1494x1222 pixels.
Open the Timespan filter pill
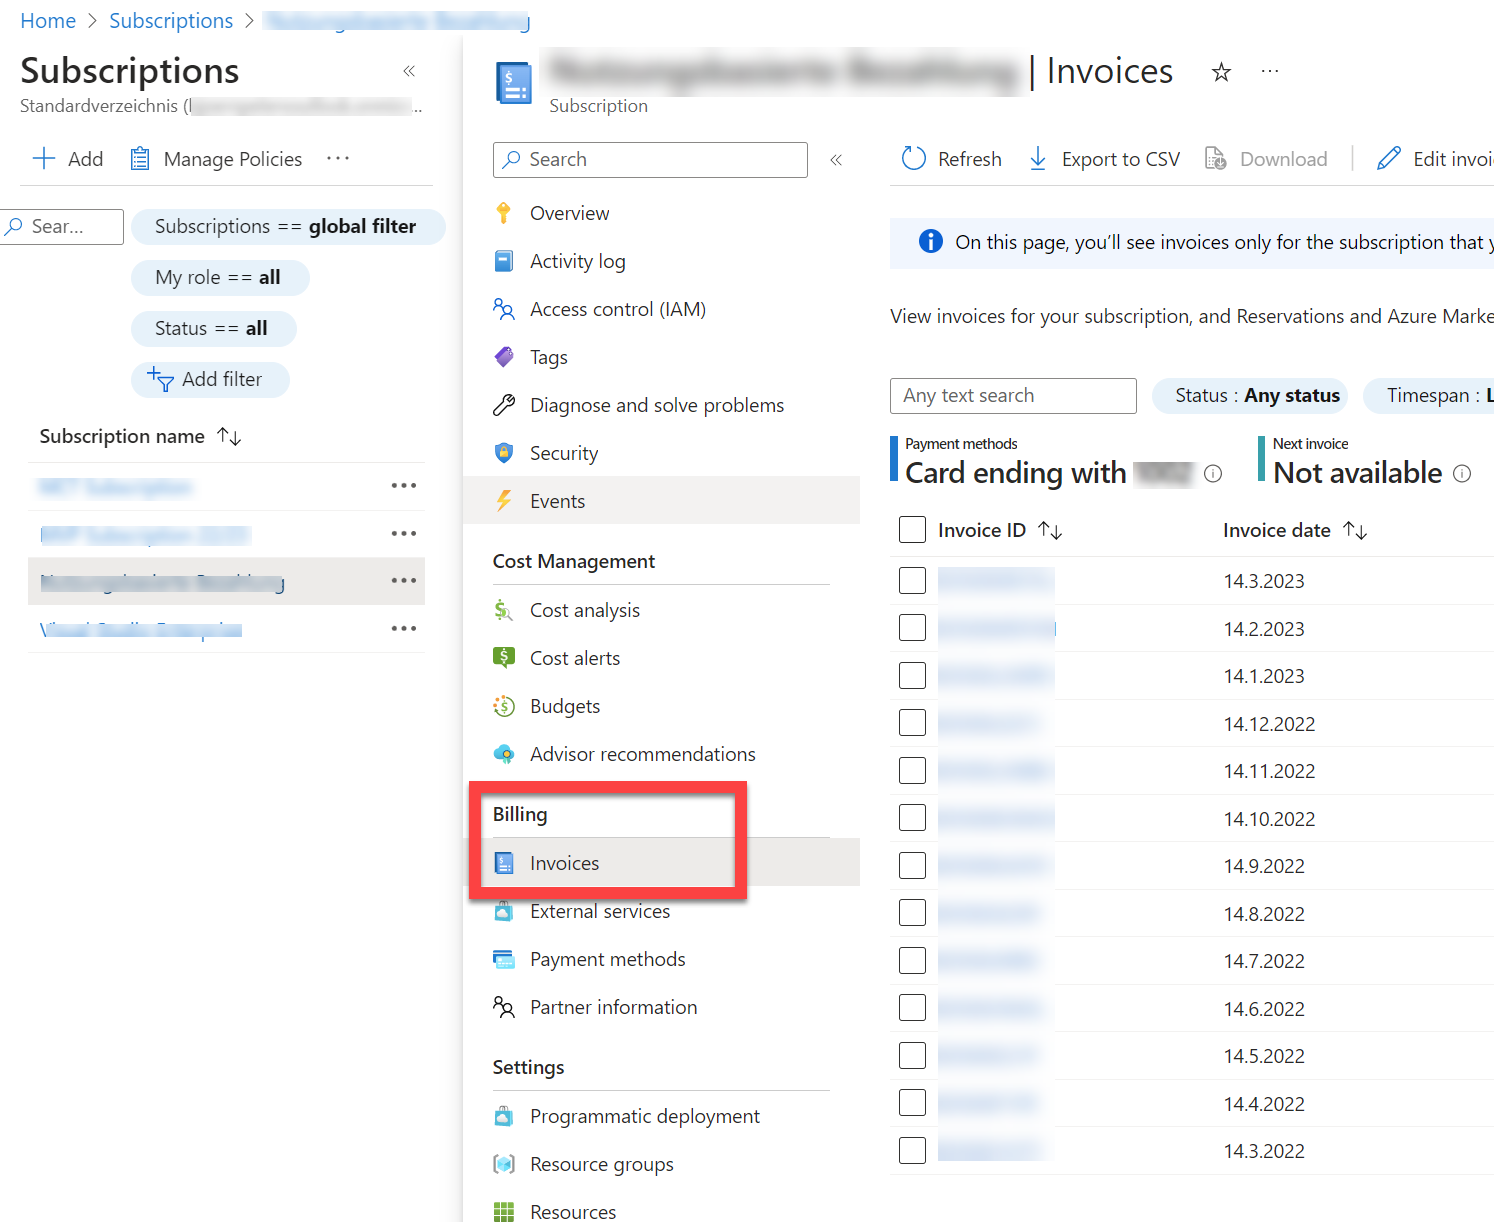pos(1429,396)
